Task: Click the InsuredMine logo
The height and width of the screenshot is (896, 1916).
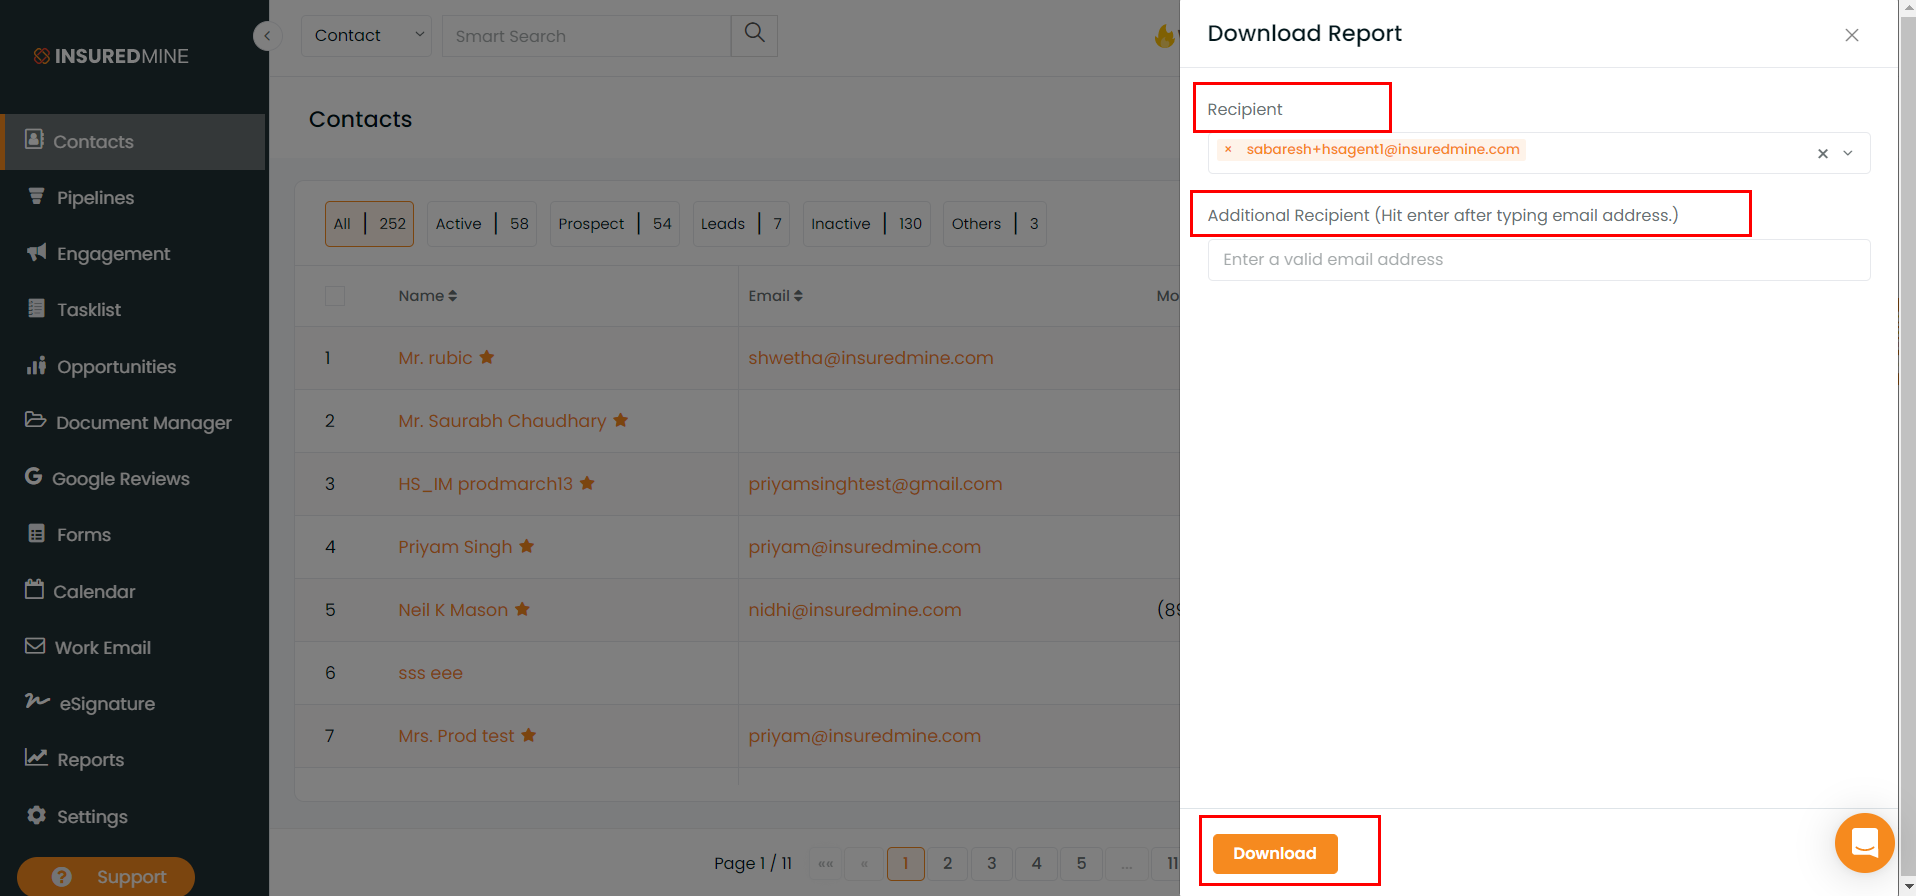Action: point(111,56)
